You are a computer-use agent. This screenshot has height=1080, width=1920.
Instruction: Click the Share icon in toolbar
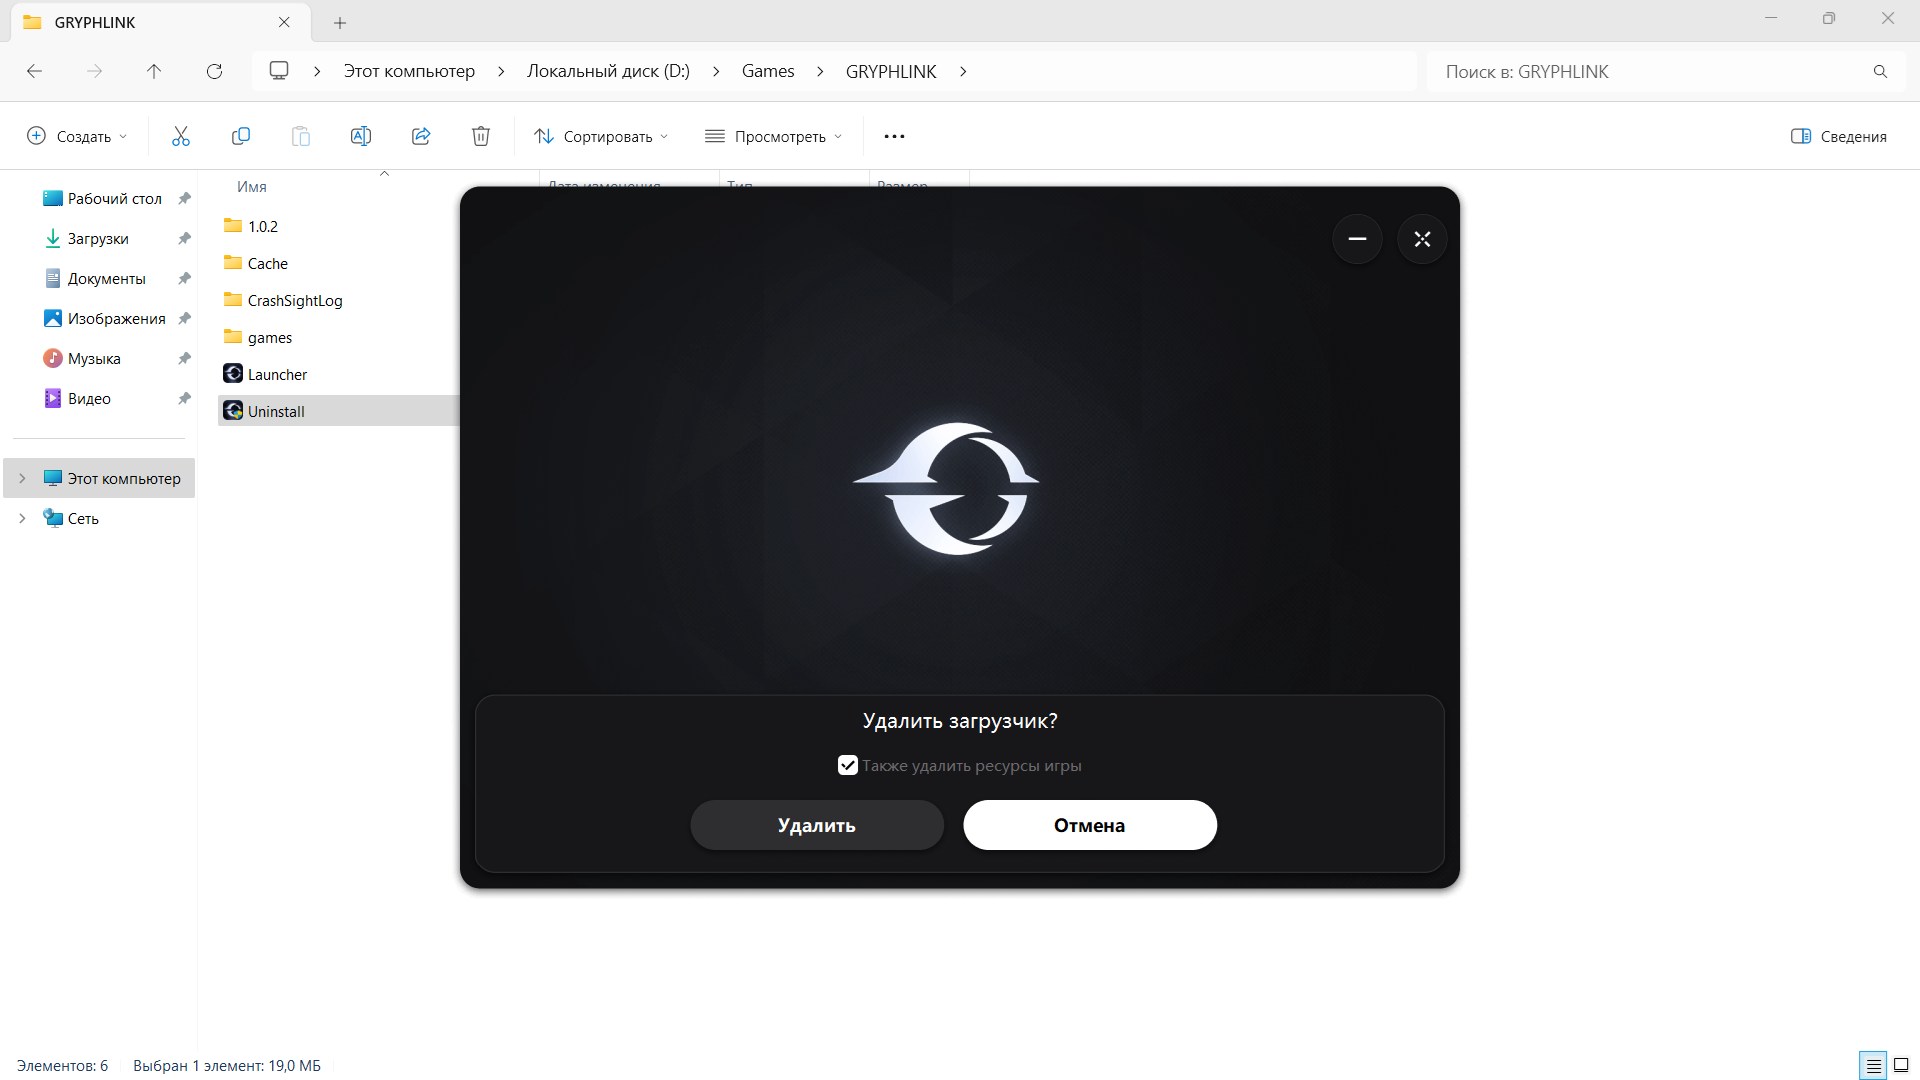tap(421, 136)
